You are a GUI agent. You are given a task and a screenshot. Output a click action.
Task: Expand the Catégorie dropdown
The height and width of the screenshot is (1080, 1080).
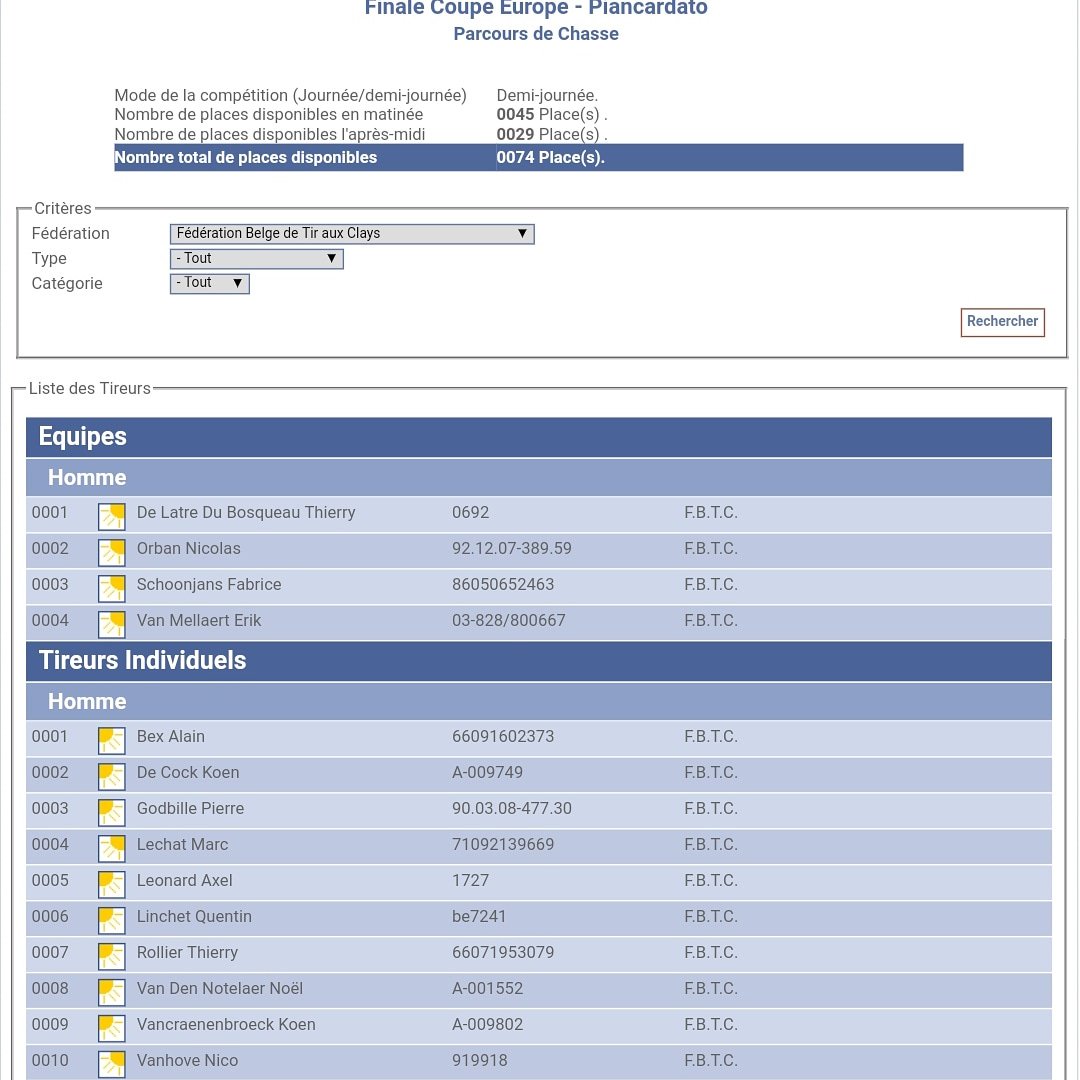[x=209, y=283]
